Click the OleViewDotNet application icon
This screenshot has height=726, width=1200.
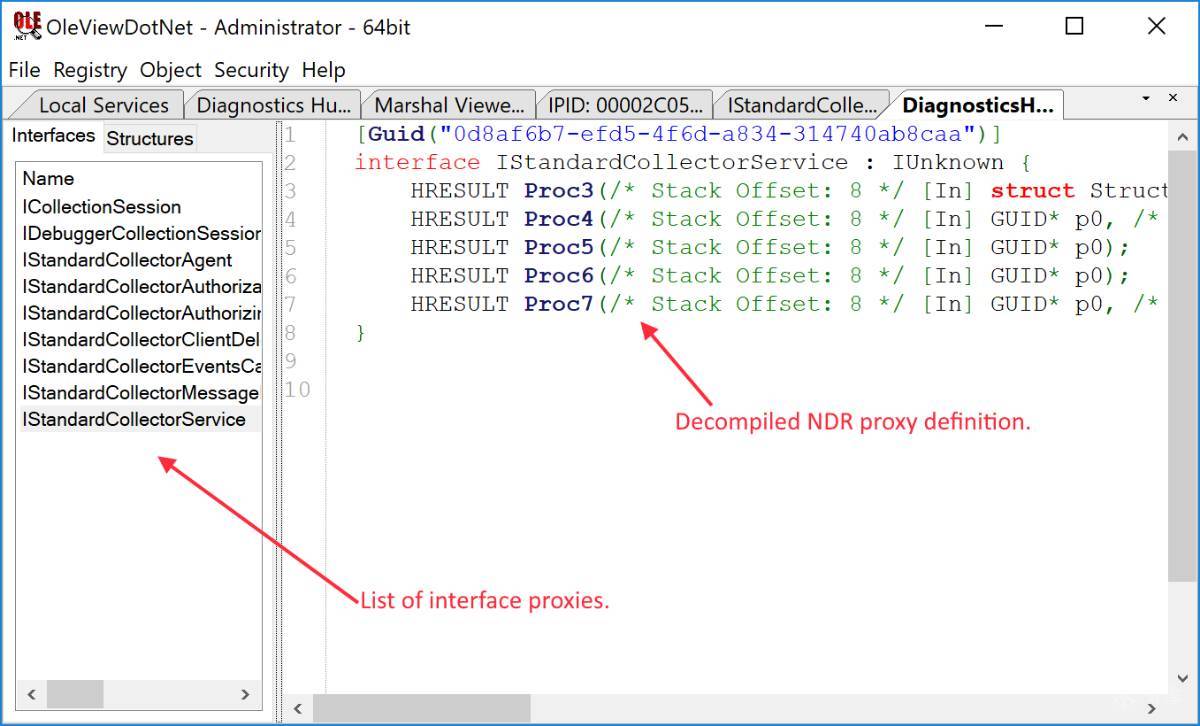tap(27, 26)
